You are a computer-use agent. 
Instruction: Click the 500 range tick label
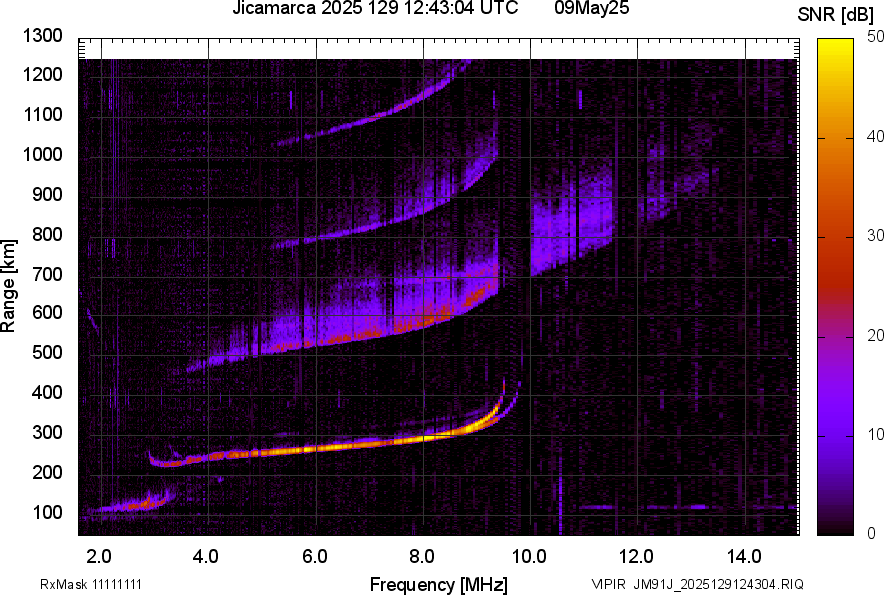pos(47,352)
